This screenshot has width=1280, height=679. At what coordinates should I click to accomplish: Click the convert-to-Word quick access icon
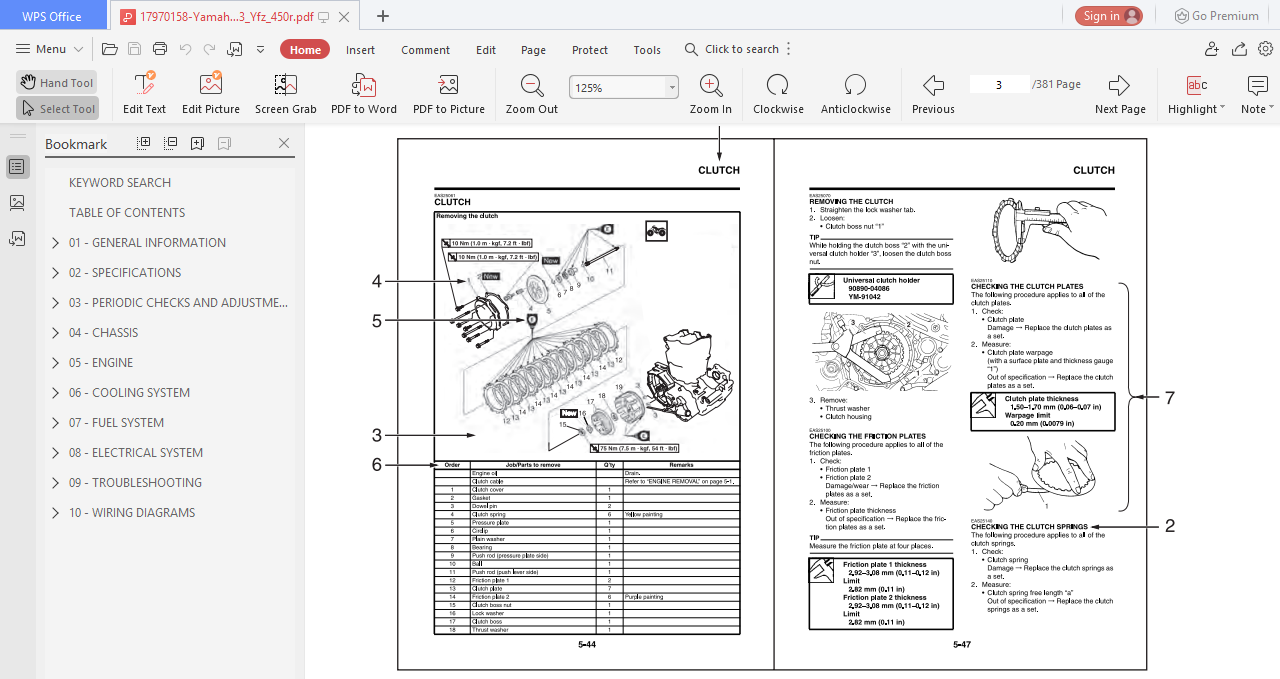[x=235, y=49]
